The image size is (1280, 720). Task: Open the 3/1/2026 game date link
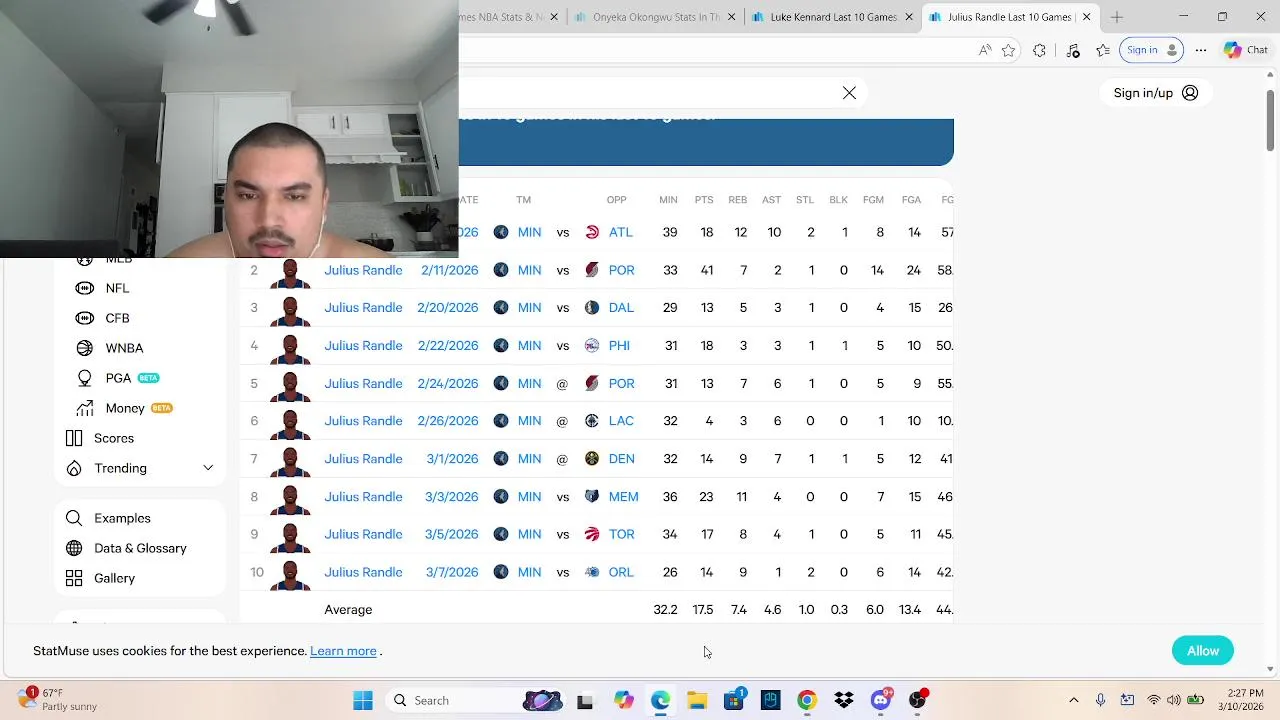click(x=452, y=459)
